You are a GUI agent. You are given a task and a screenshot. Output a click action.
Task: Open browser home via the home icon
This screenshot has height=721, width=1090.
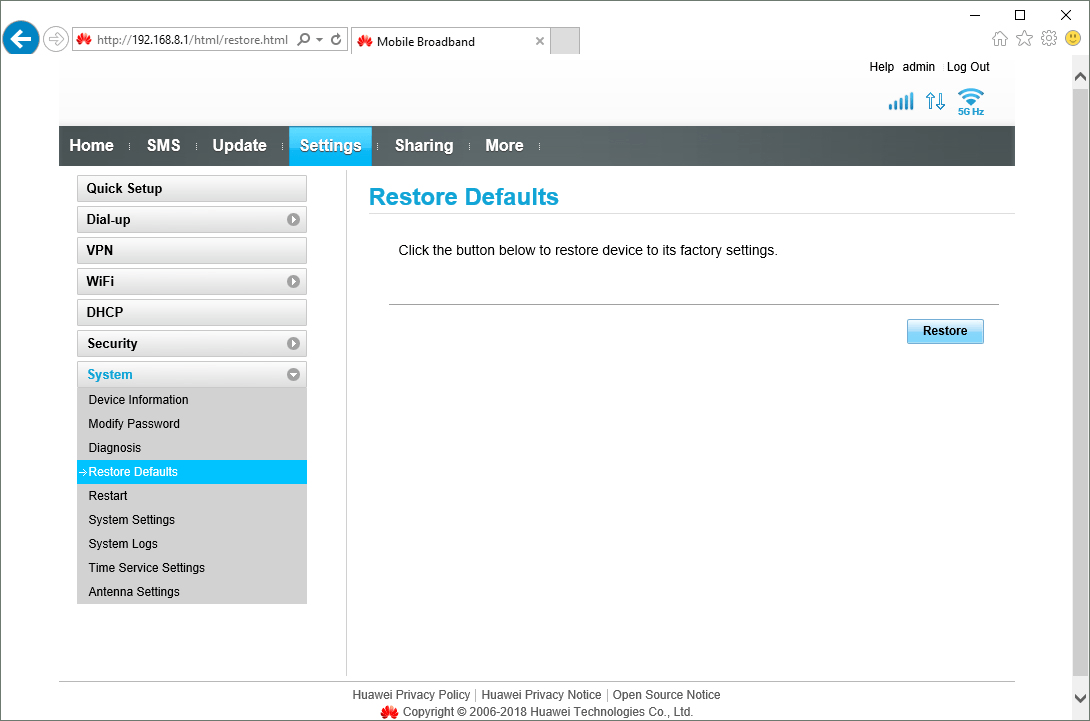[1000, 36]
